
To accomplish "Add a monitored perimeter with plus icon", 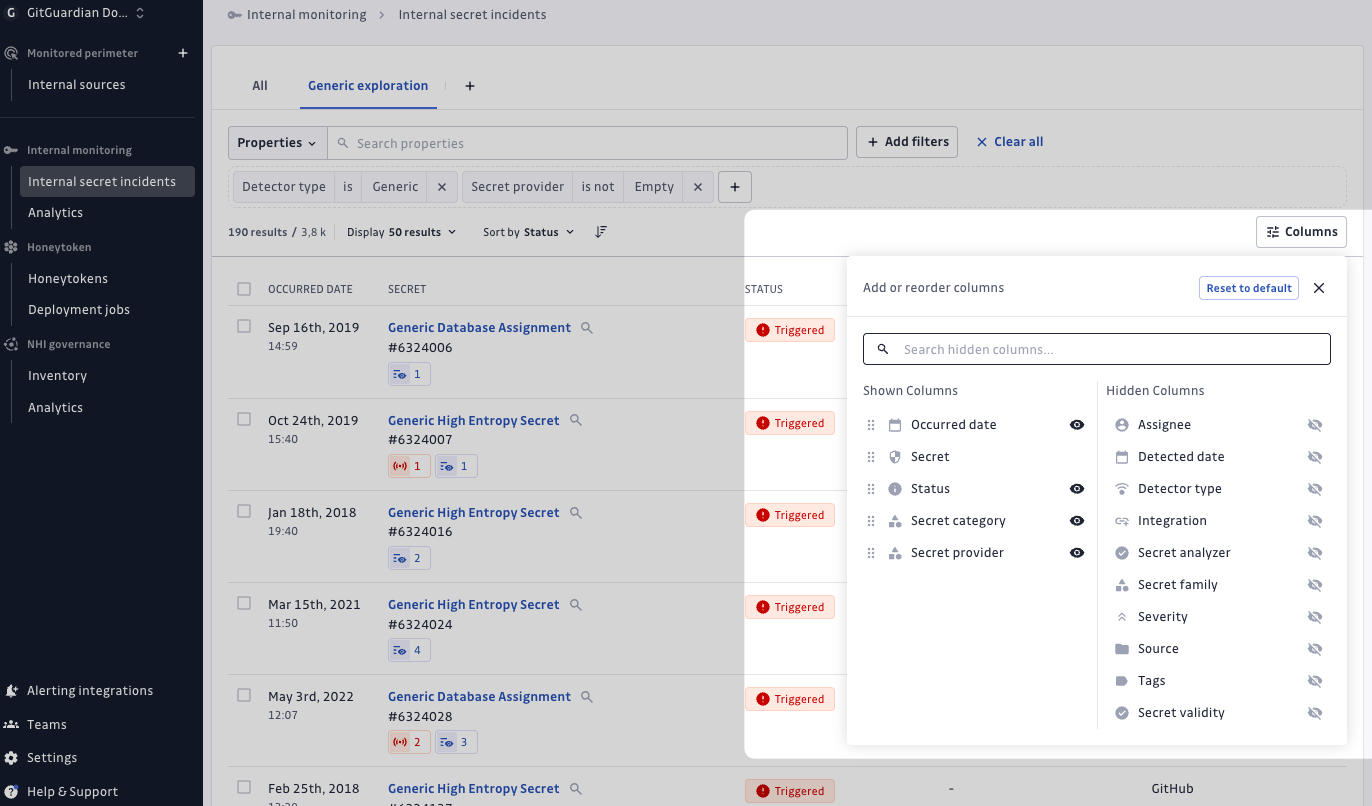I will tap(183, 53).
